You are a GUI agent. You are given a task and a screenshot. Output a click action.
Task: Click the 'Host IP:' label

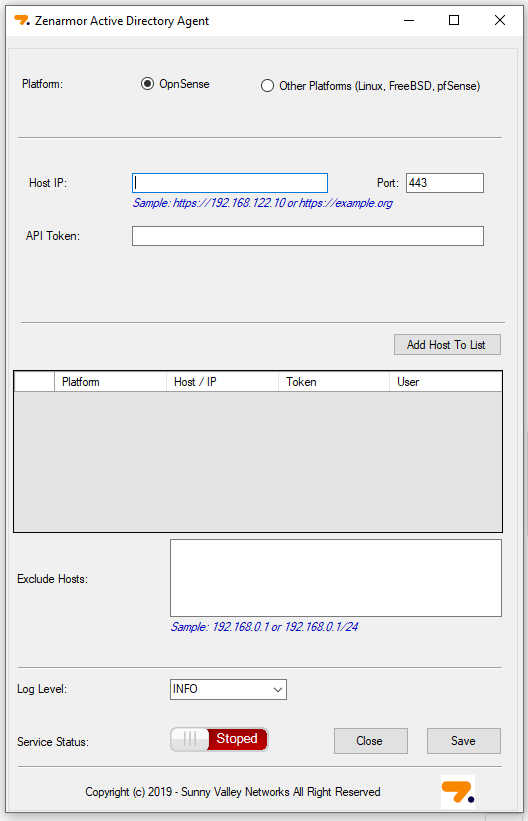48,183
